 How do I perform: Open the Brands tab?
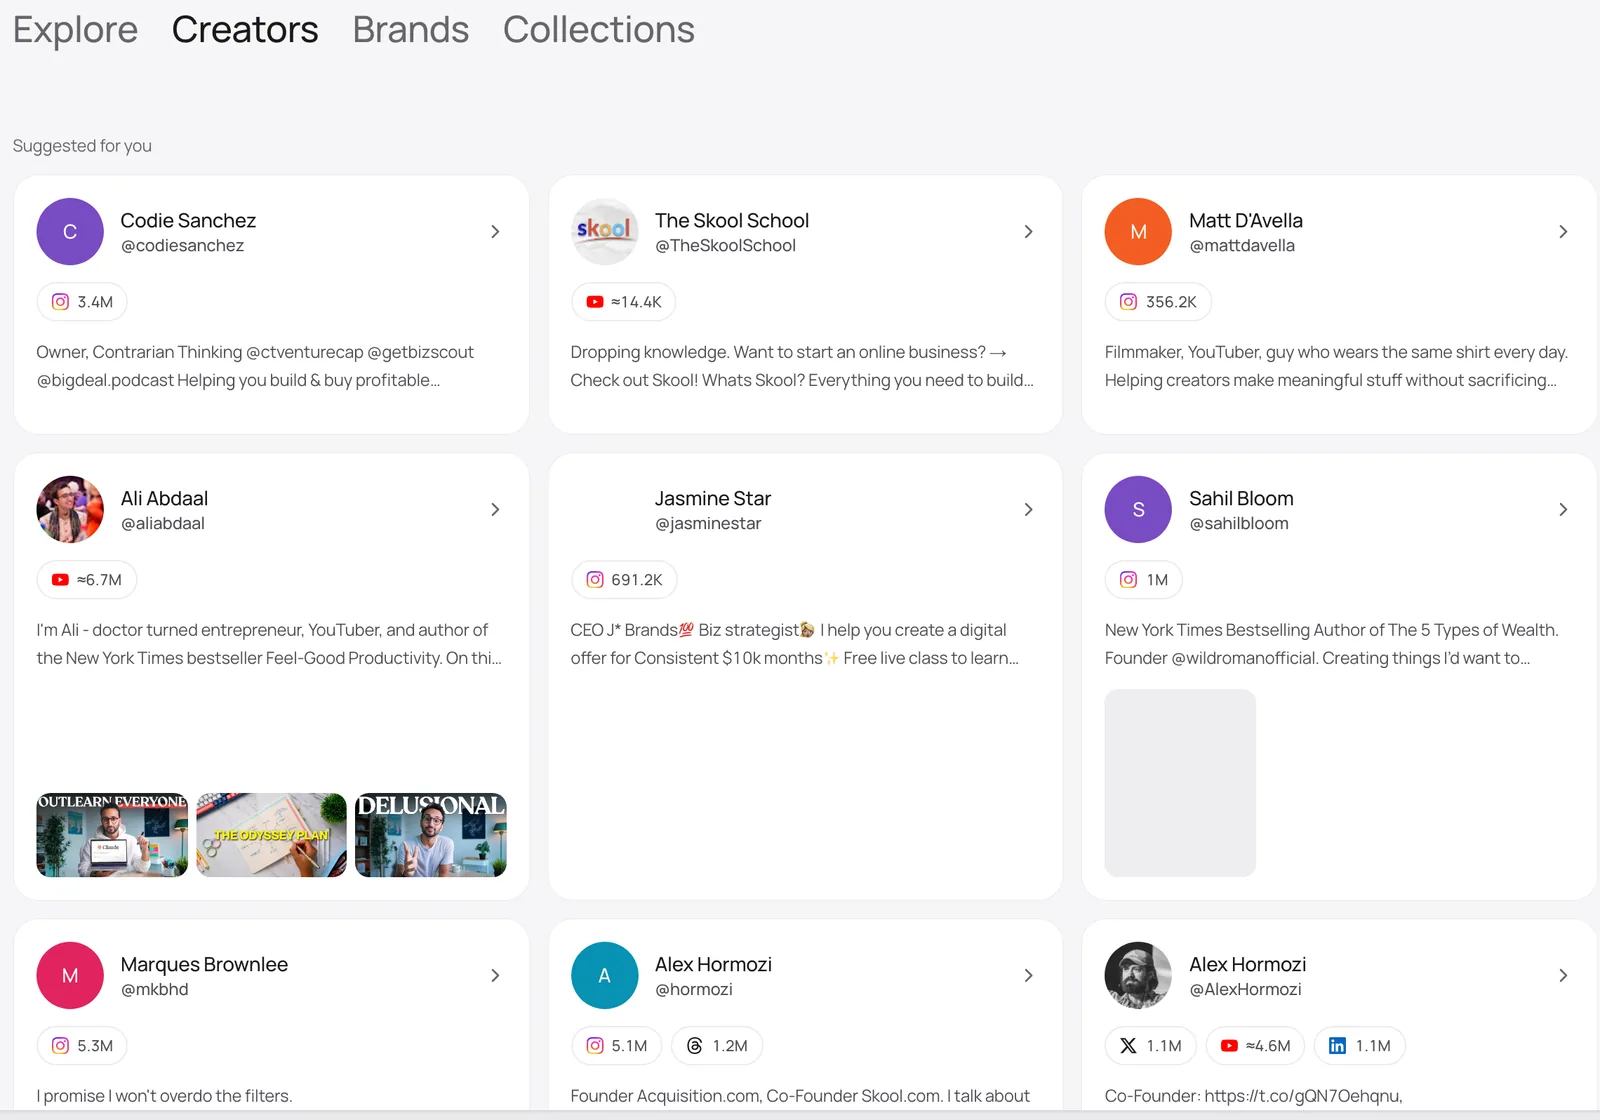(x=411, y=30)
